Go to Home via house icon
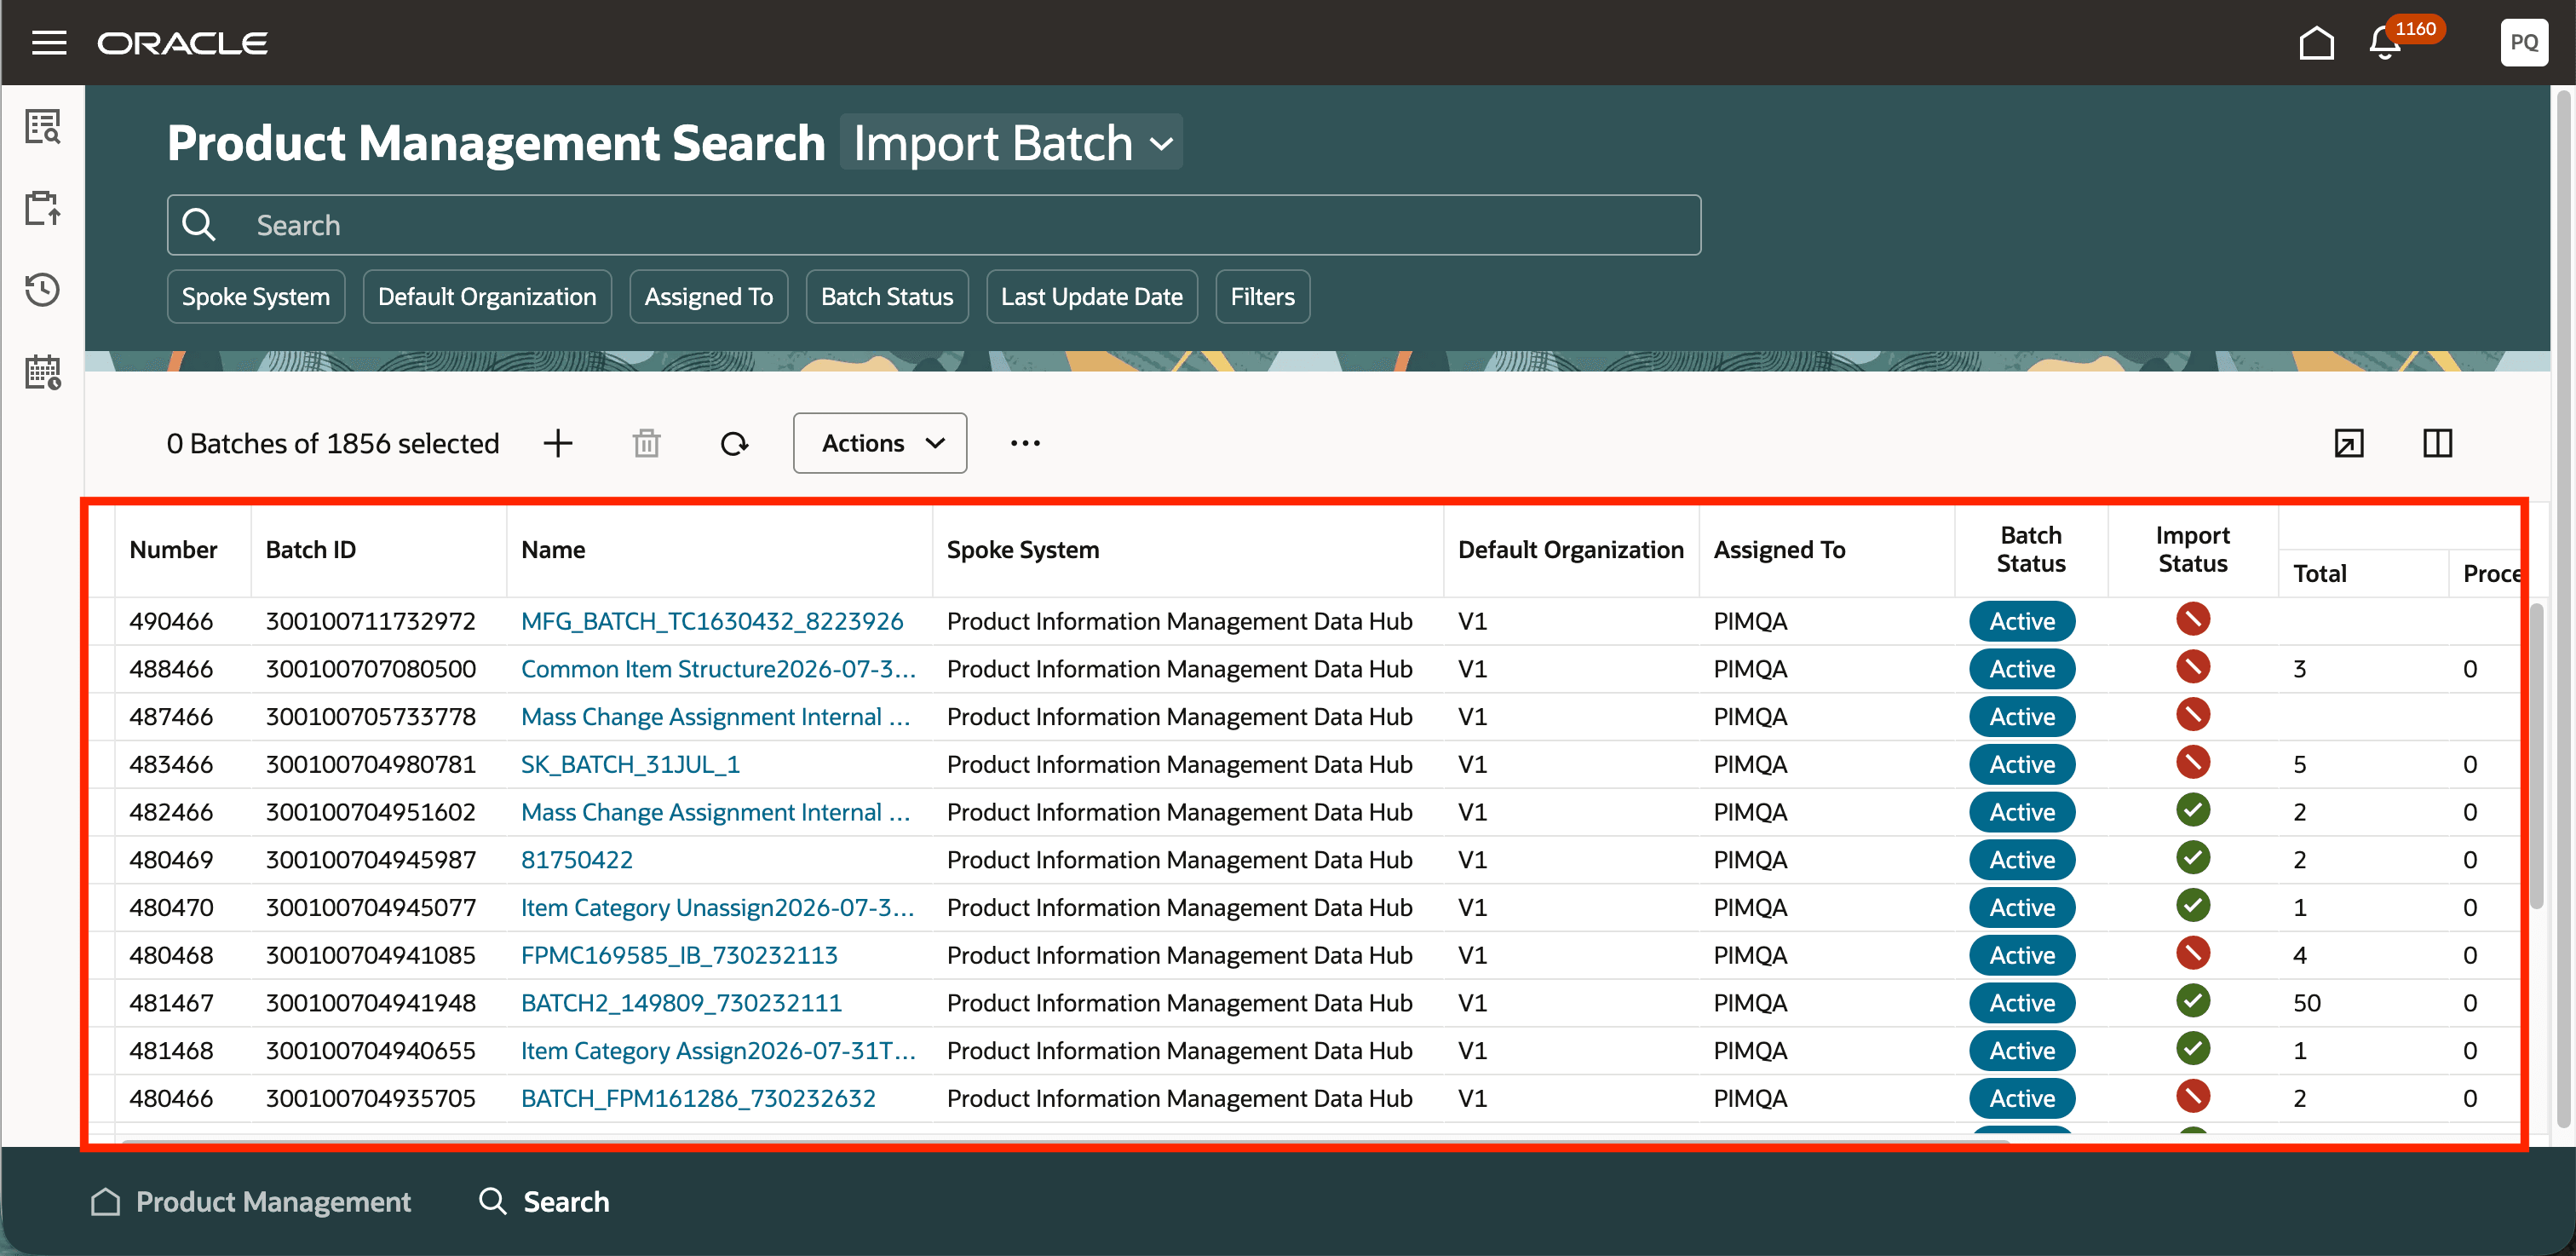The height and width of the screenshot is (1256, 2576). coord(2316,43)
